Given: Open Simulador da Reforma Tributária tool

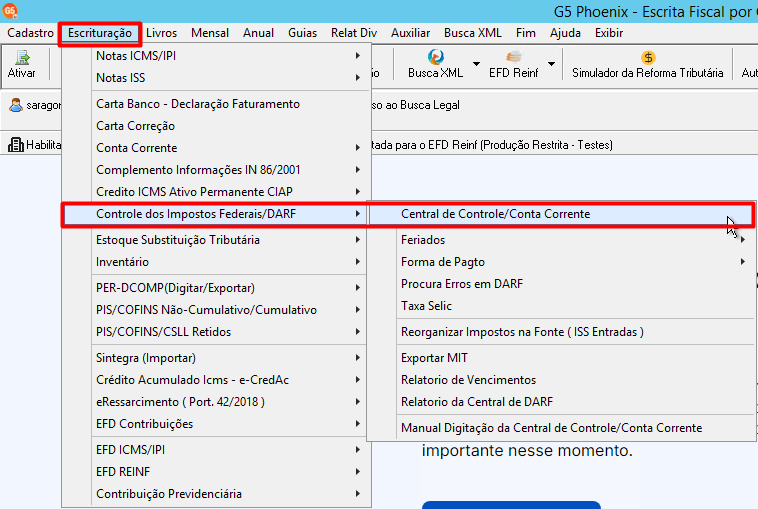Looking at the screenshot, I should [647, 64].
